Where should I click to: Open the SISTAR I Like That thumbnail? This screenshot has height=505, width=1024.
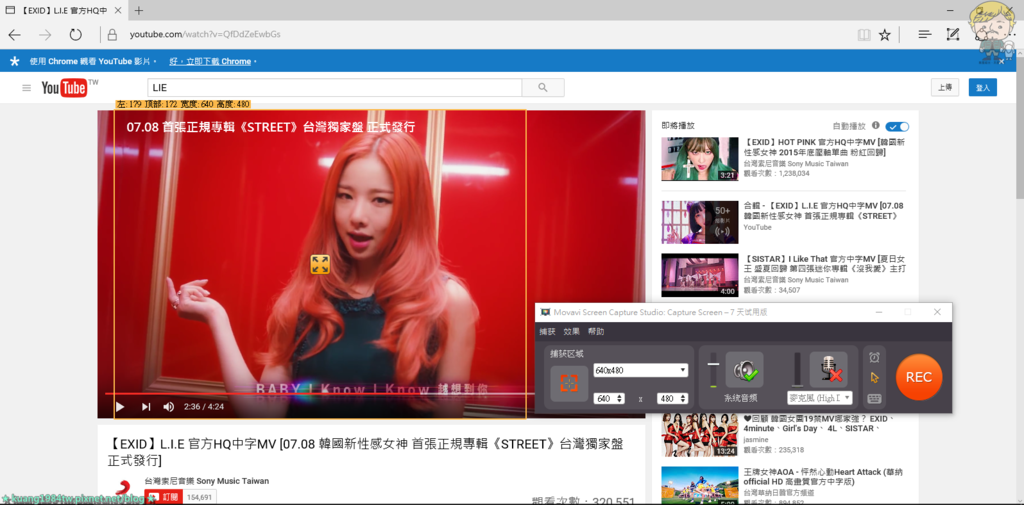[699, 275]
